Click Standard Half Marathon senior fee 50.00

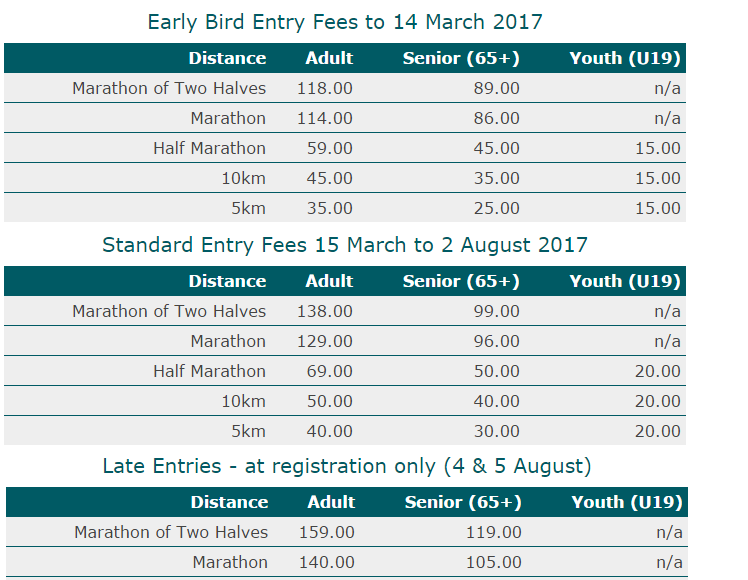[x=497, y=372]
